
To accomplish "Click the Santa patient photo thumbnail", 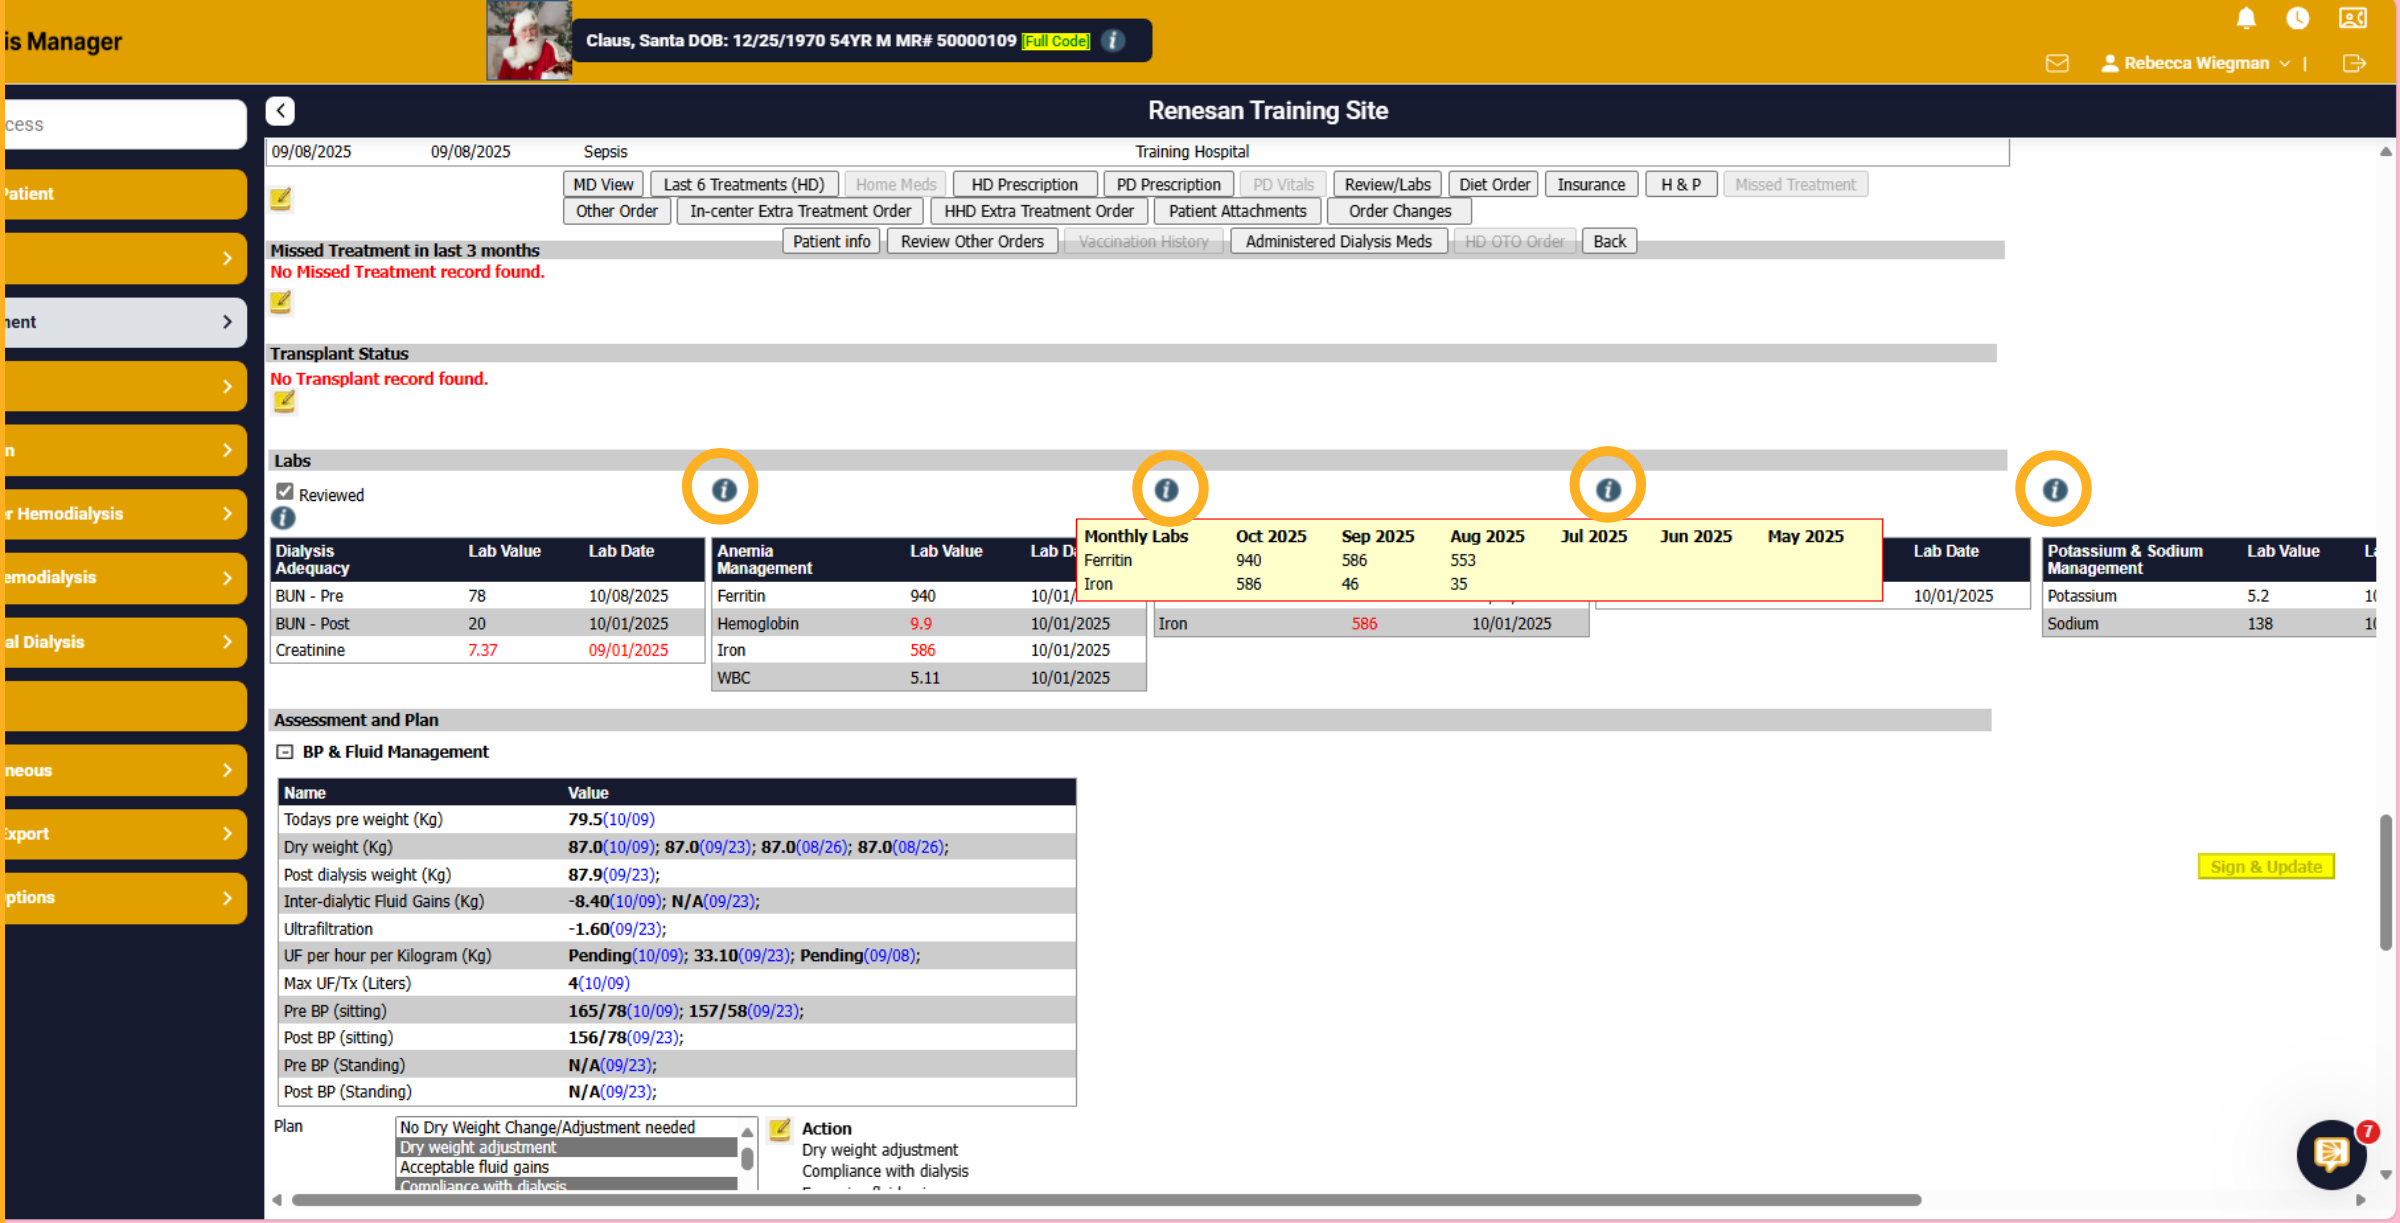I will click(x=529, y=41).
